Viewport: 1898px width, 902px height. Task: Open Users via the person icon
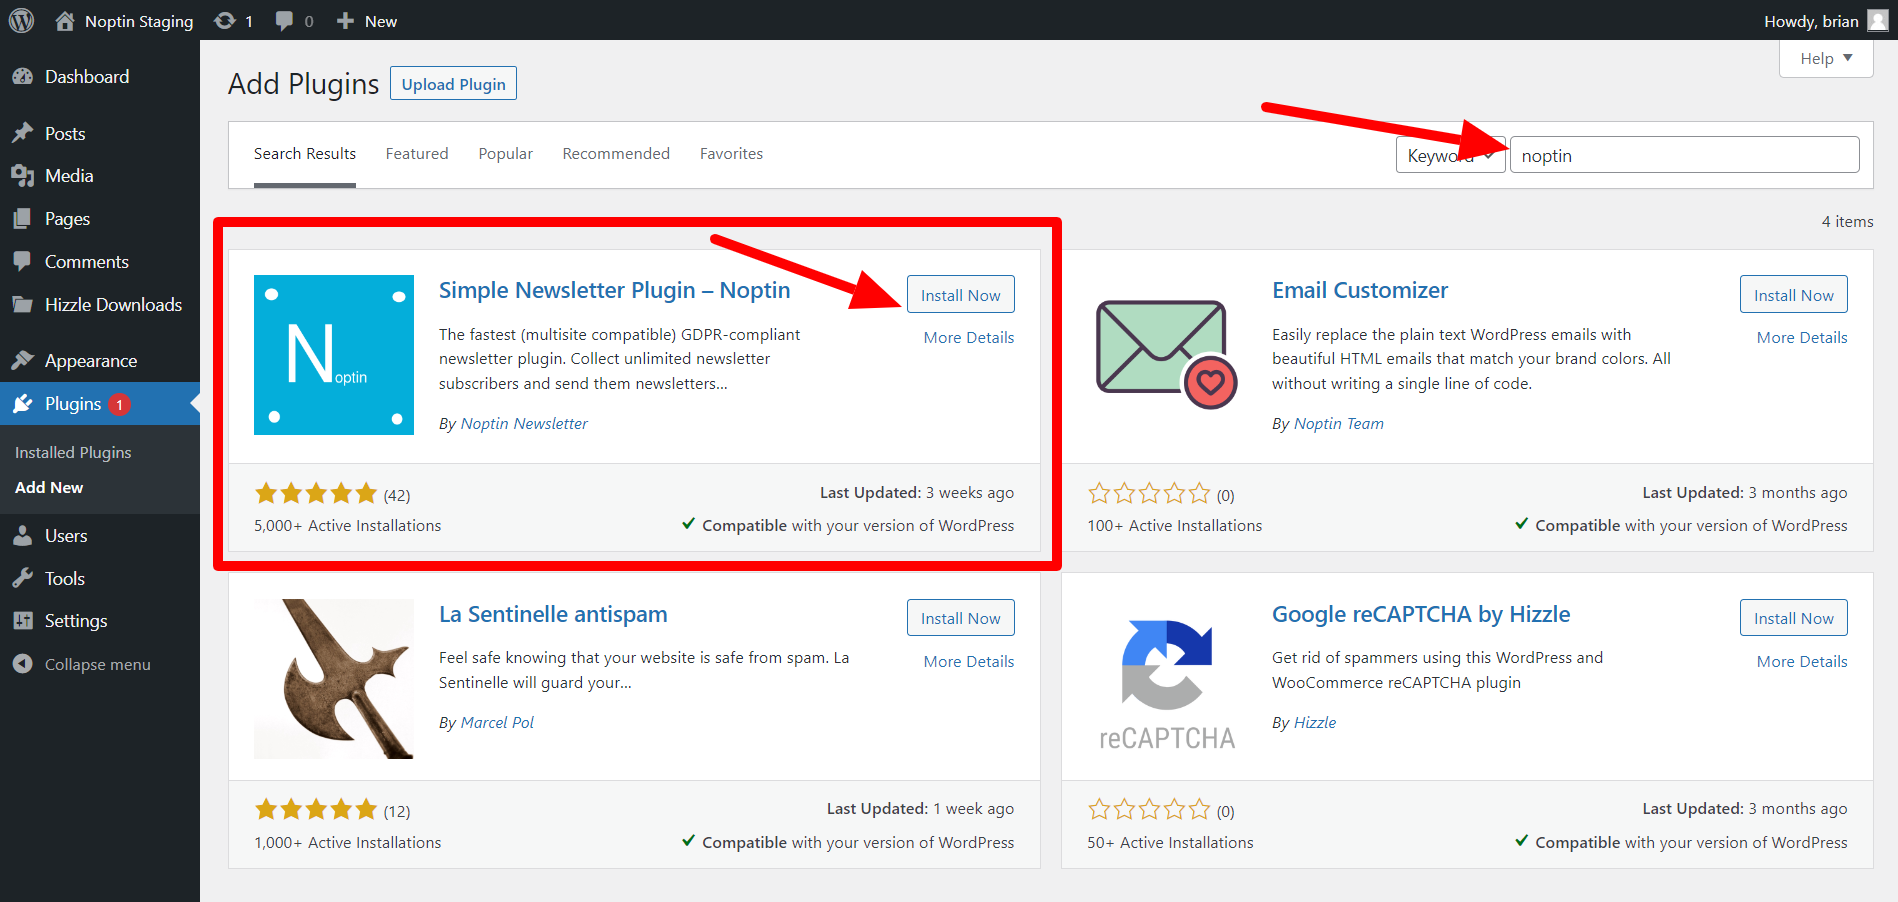(x=23, y=535)
